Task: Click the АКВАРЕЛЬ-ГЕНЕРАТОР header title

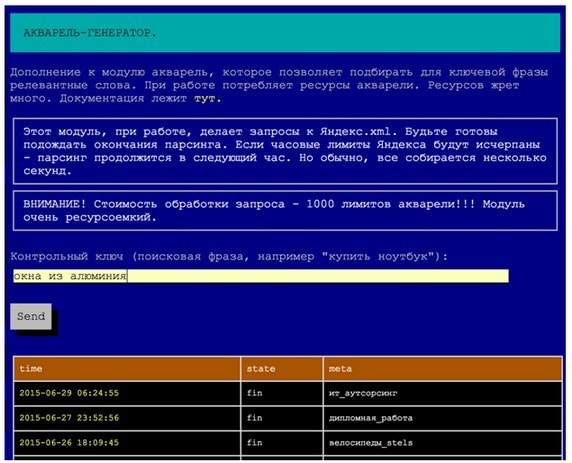Action: click(90, 33)
